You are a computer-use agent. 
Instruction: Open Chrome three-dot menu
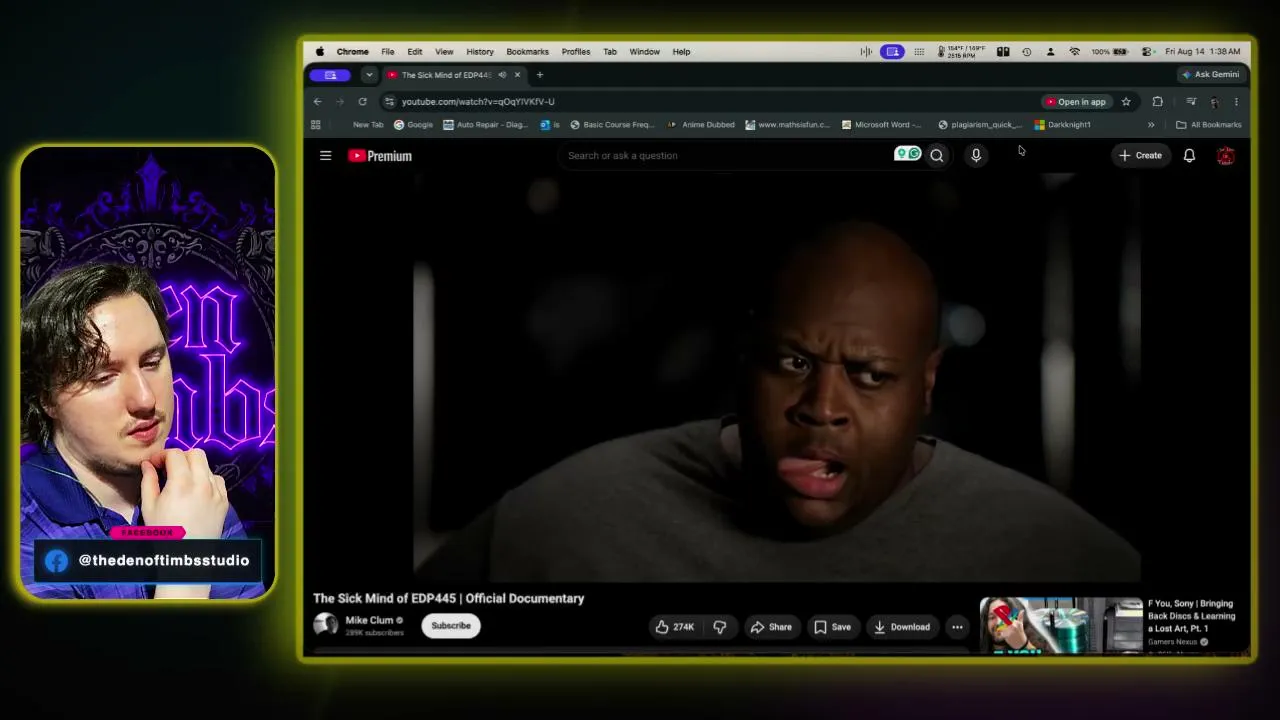pos(1236,101)
